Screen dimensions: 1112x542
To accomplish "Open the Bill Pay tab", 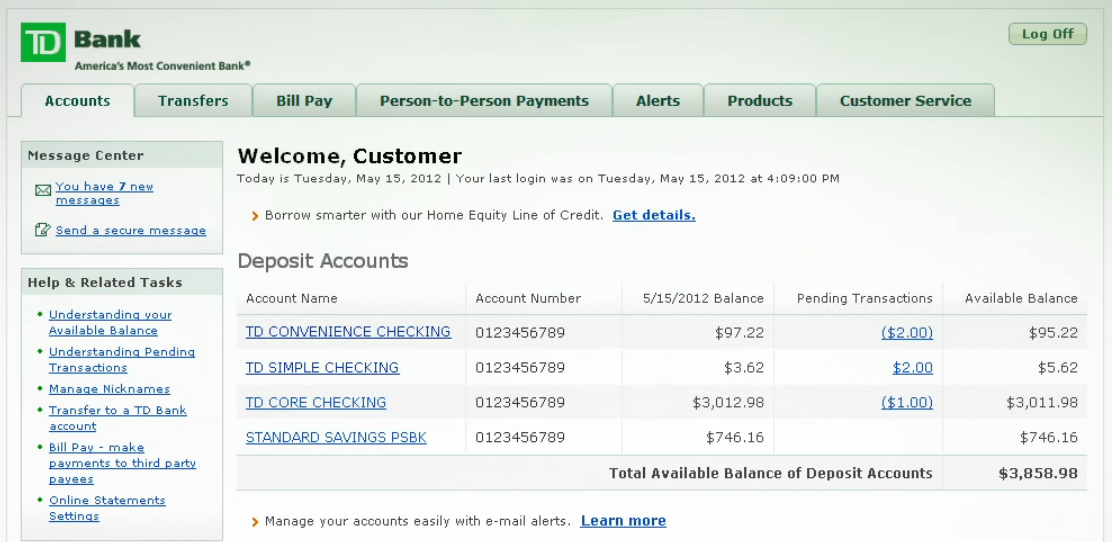I will (x=304, y=101).
